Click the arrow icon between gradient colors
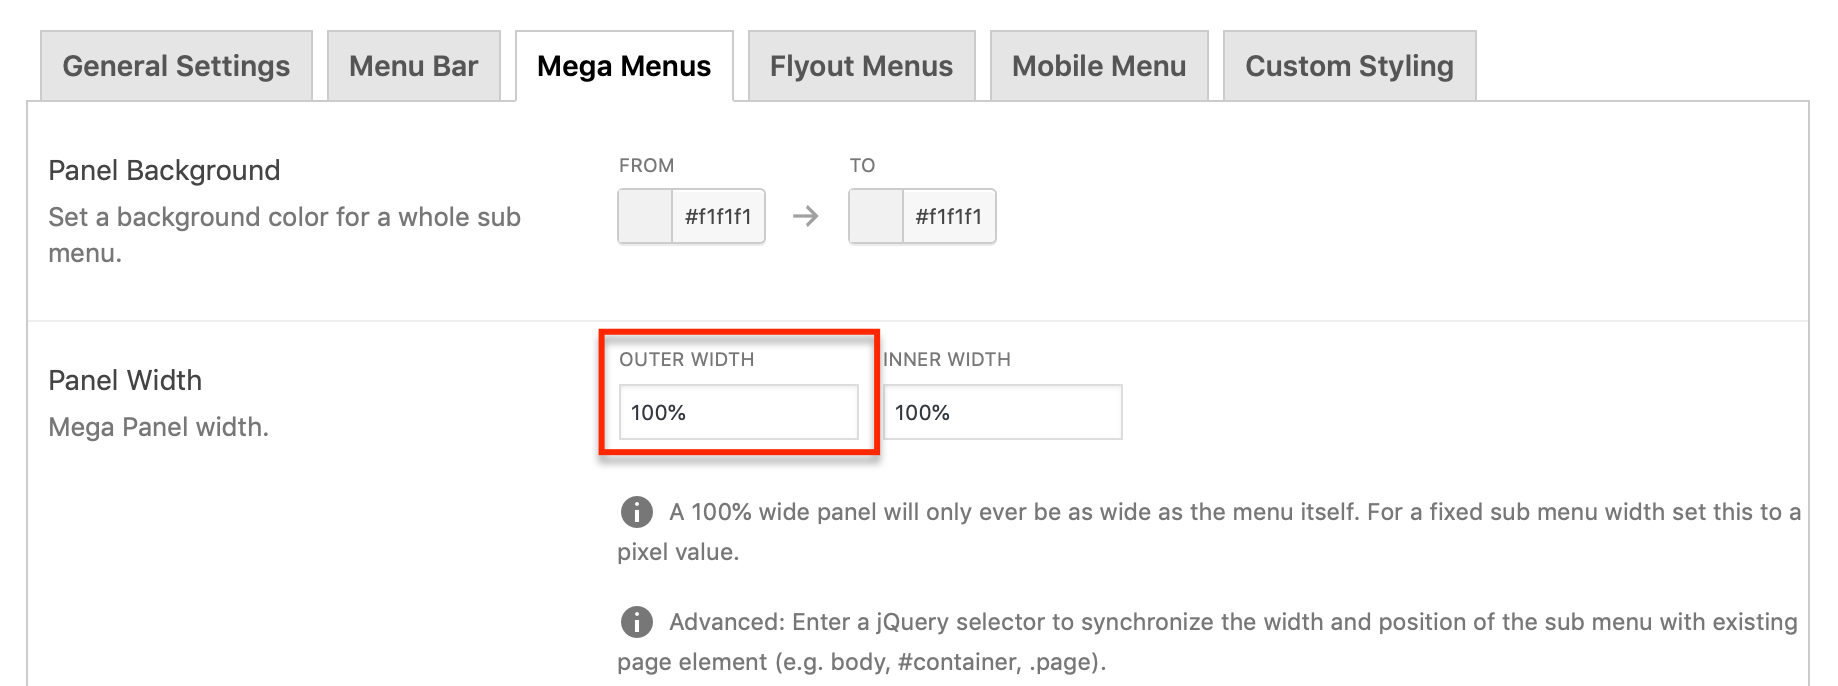The height and width of the screenshot is (686, 1838). click(806, 216)
